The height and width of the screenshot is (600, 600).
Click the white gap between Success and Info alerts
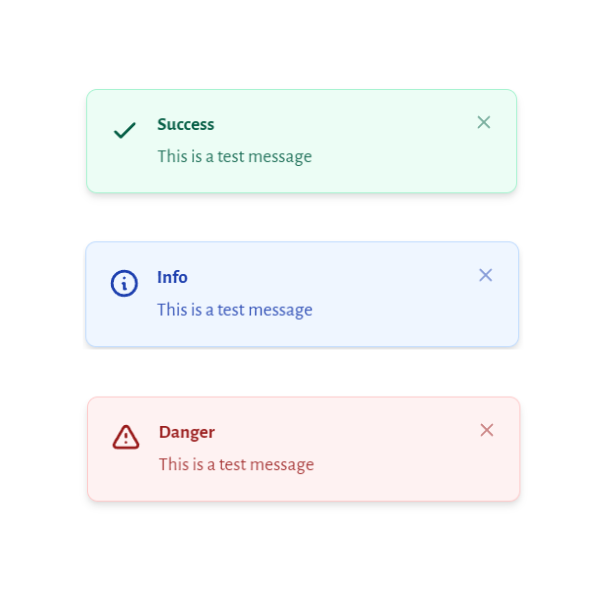click(300, 217)
